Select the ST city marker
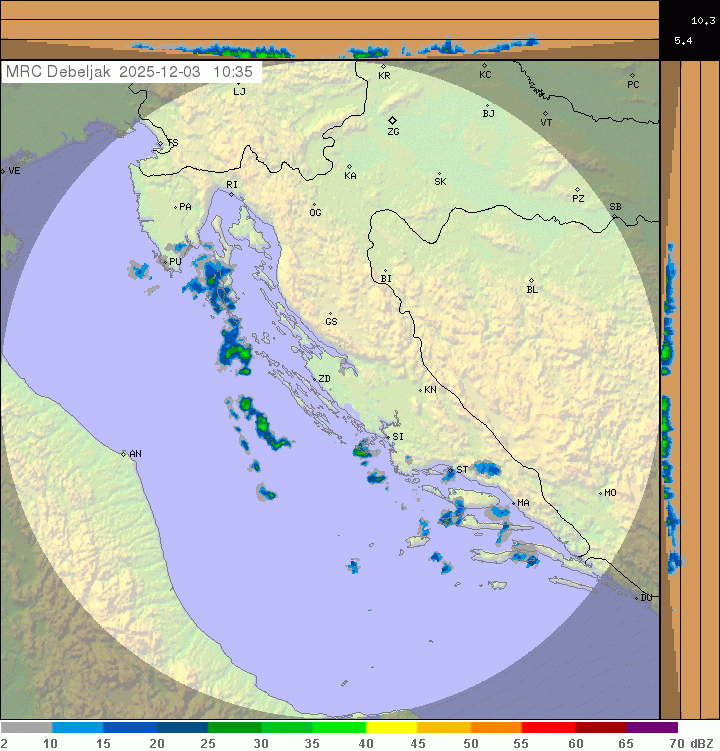720x751 pixels. click(x=450, y=469)
